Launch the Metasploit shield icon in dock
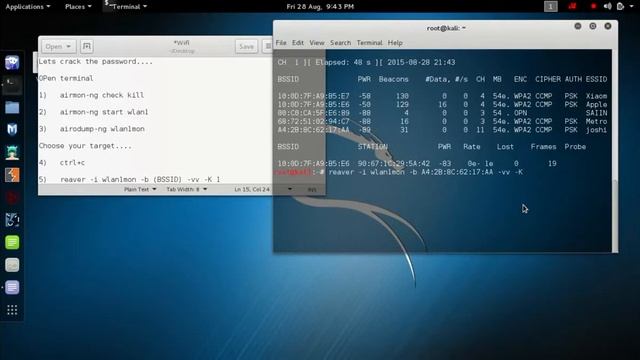This screenshot has width=640, height=360. [12, 130]
